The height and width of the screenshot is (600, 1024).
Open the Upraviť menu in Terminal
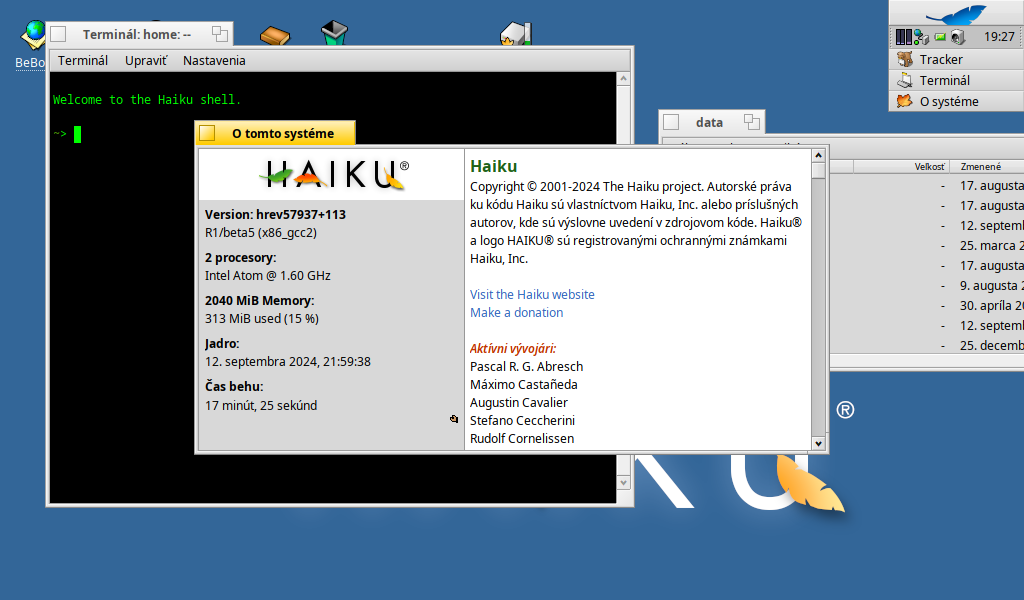coord(146,61)
